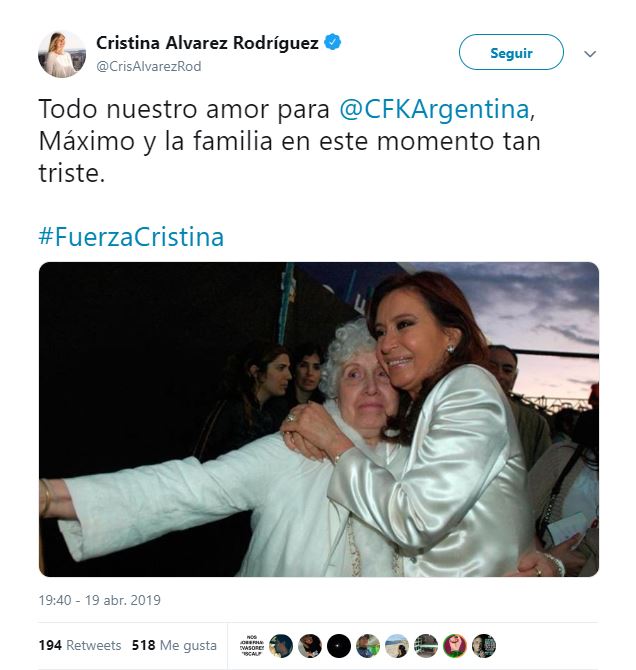
Task: Open the @CrisAlvarezRod handle
Action: [x=149, y=67]
